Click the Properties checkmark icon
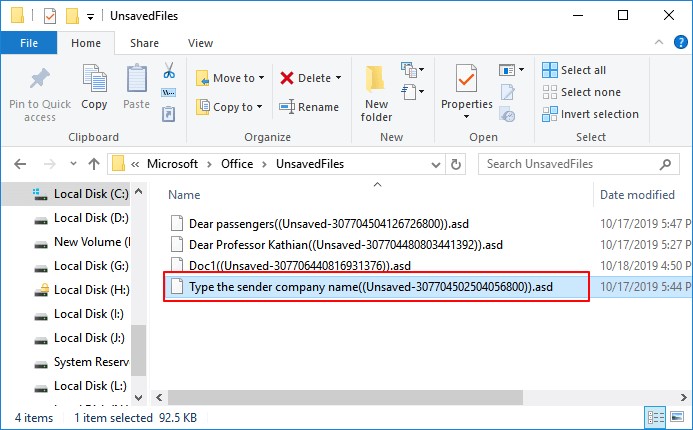The height and width of the screenshot is (430, 693). point(467,80)
